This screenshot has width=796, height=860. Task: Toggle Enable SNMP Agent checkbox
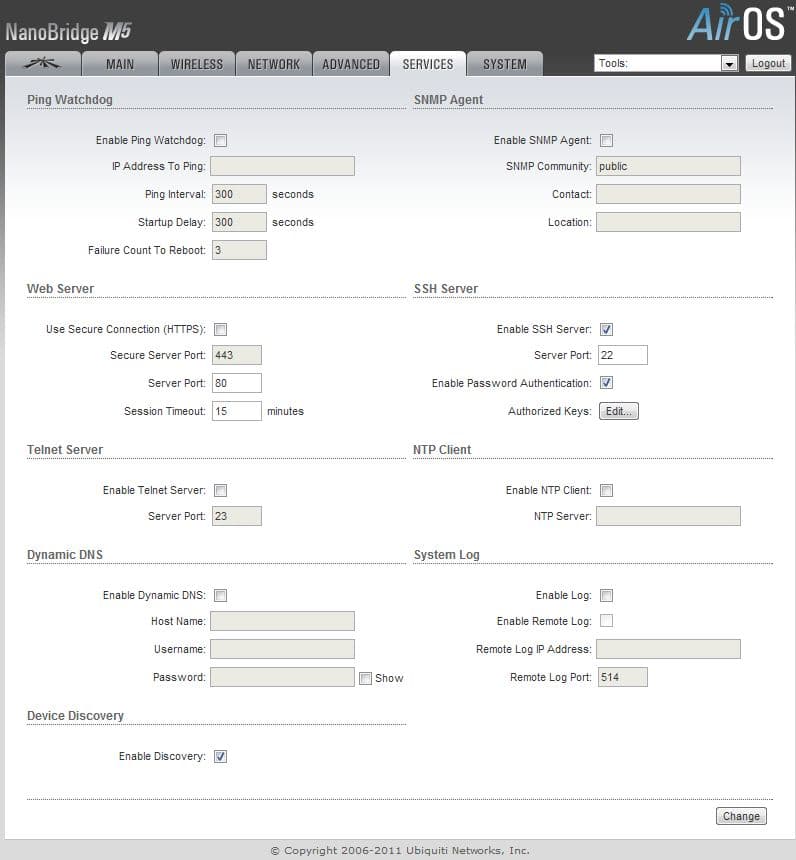coord(606,140)
